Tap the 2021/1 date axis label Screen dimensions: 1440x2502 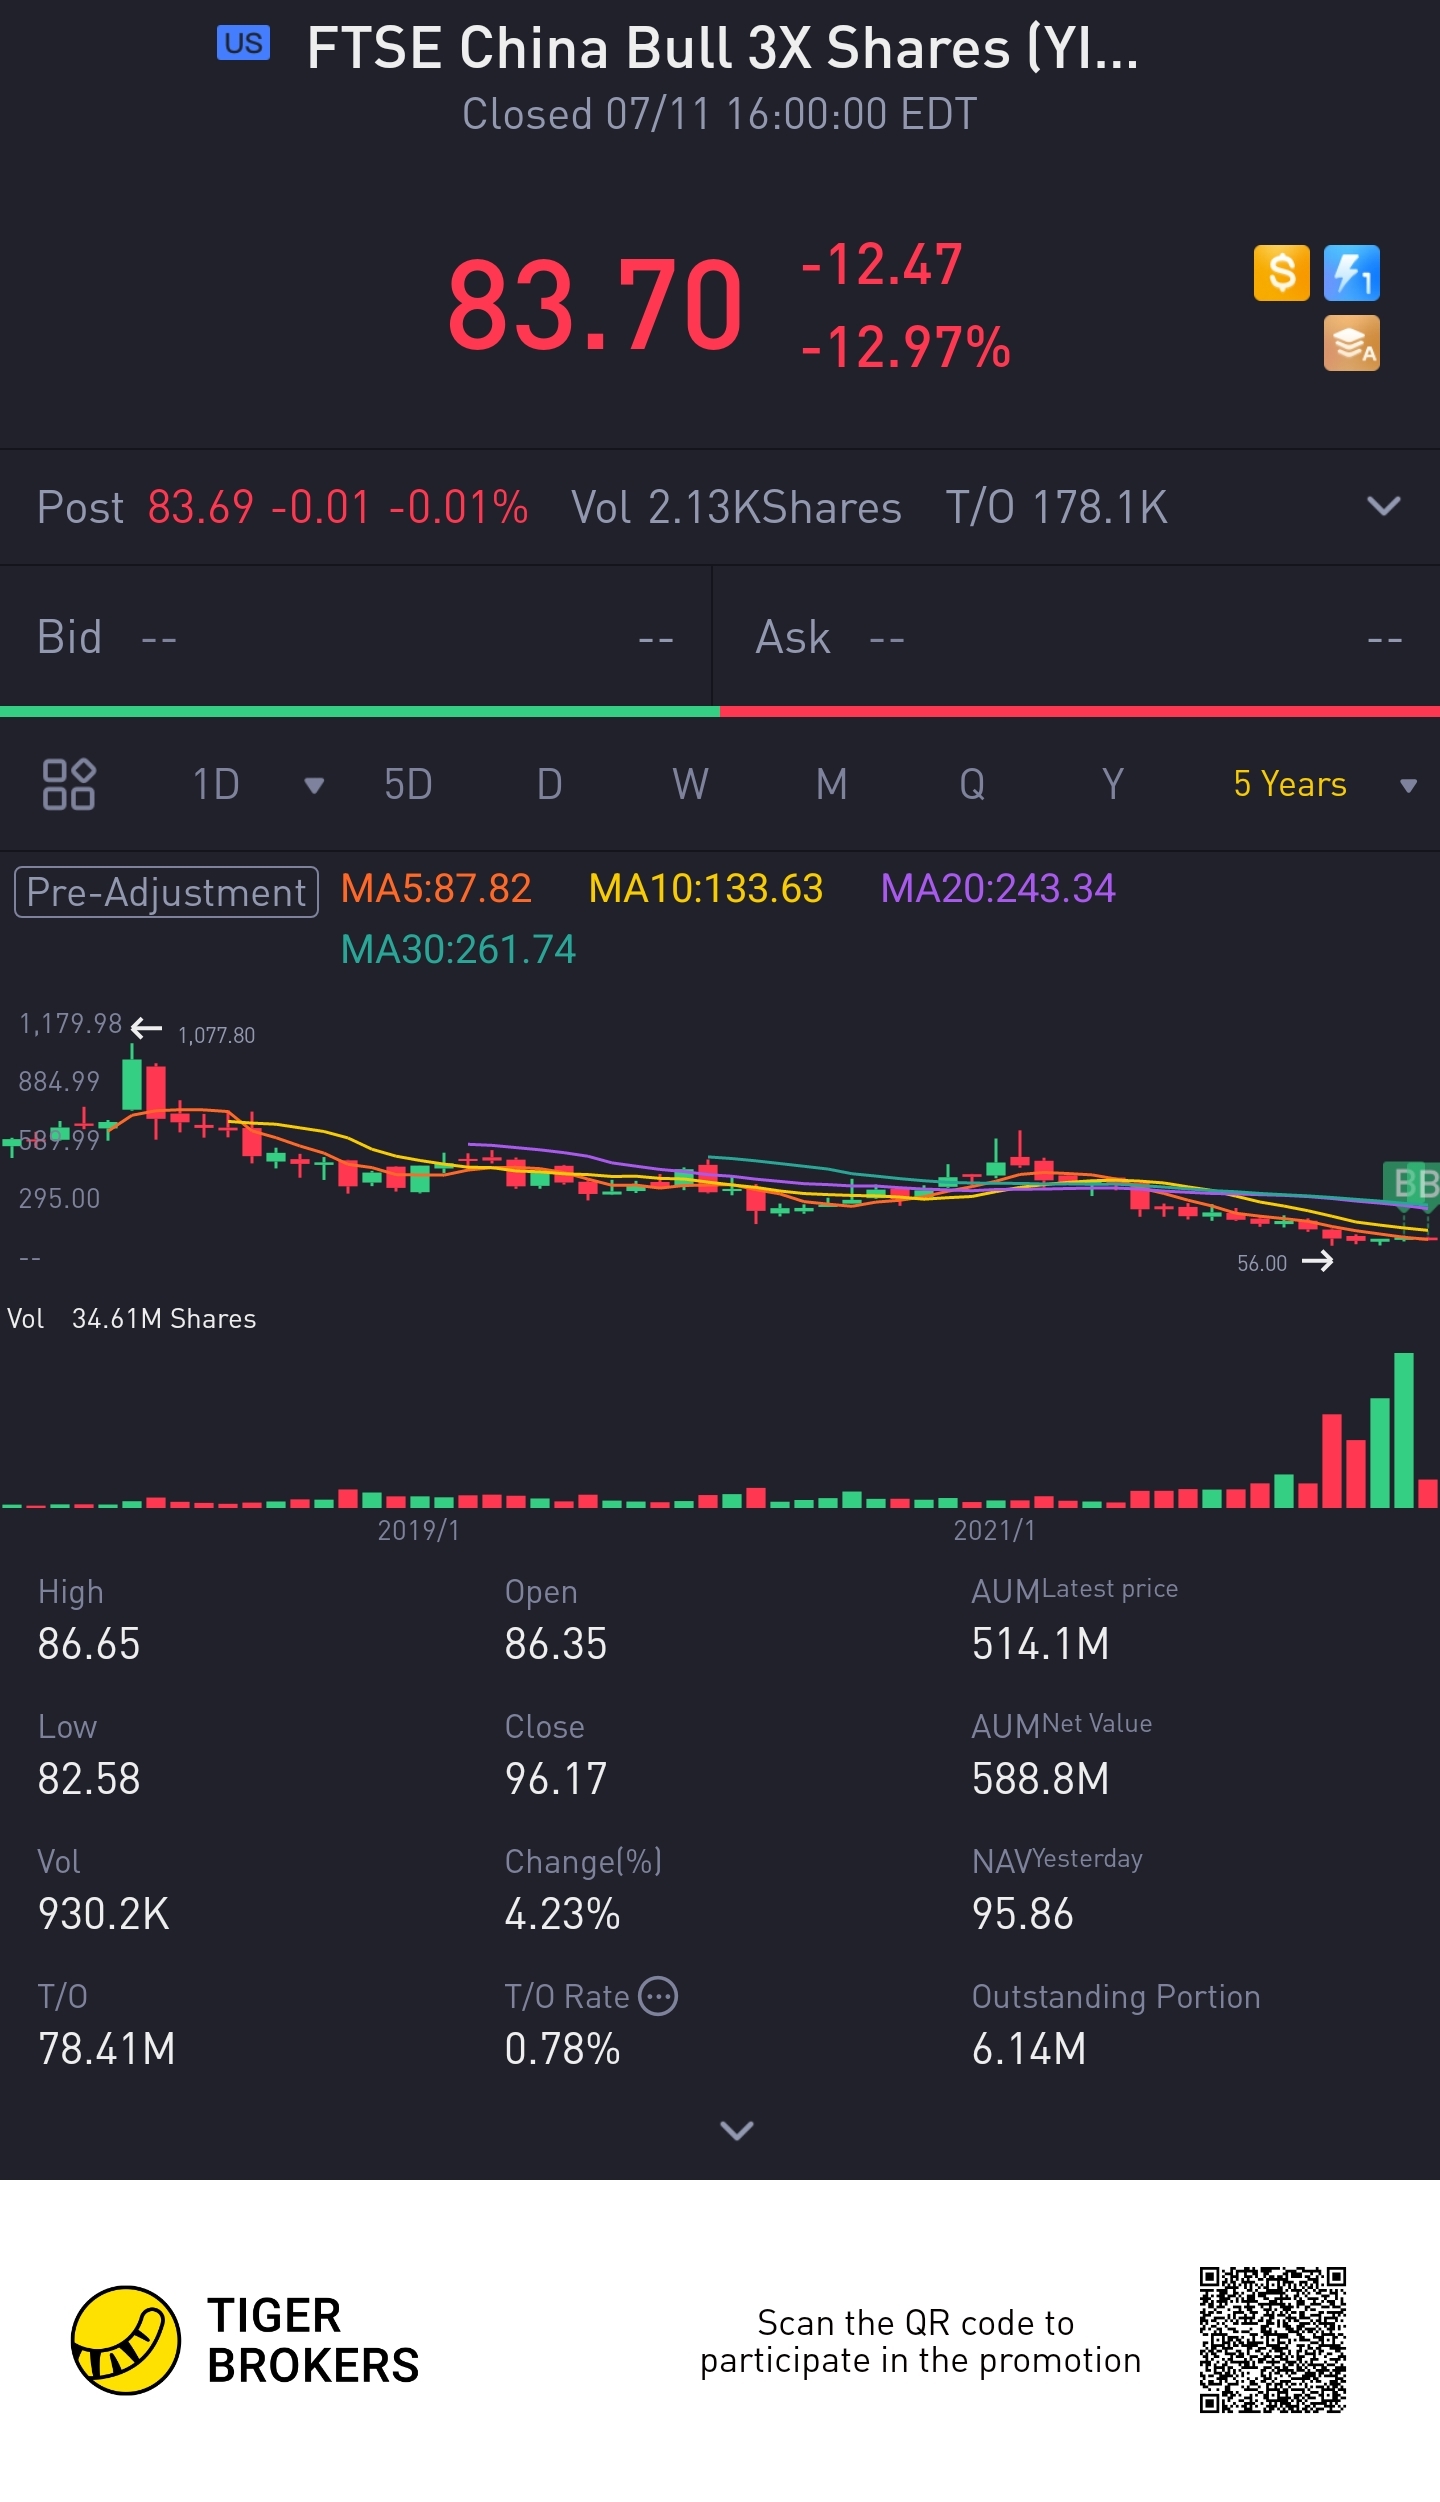click(994, 1530)
